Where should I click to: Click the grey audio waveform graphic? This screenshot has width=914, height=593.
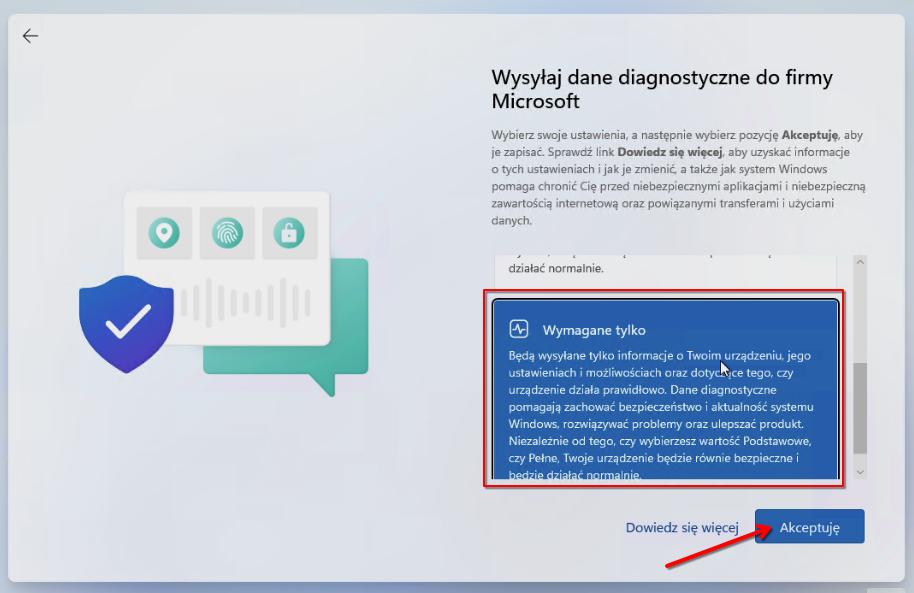(x=240, y=302)
